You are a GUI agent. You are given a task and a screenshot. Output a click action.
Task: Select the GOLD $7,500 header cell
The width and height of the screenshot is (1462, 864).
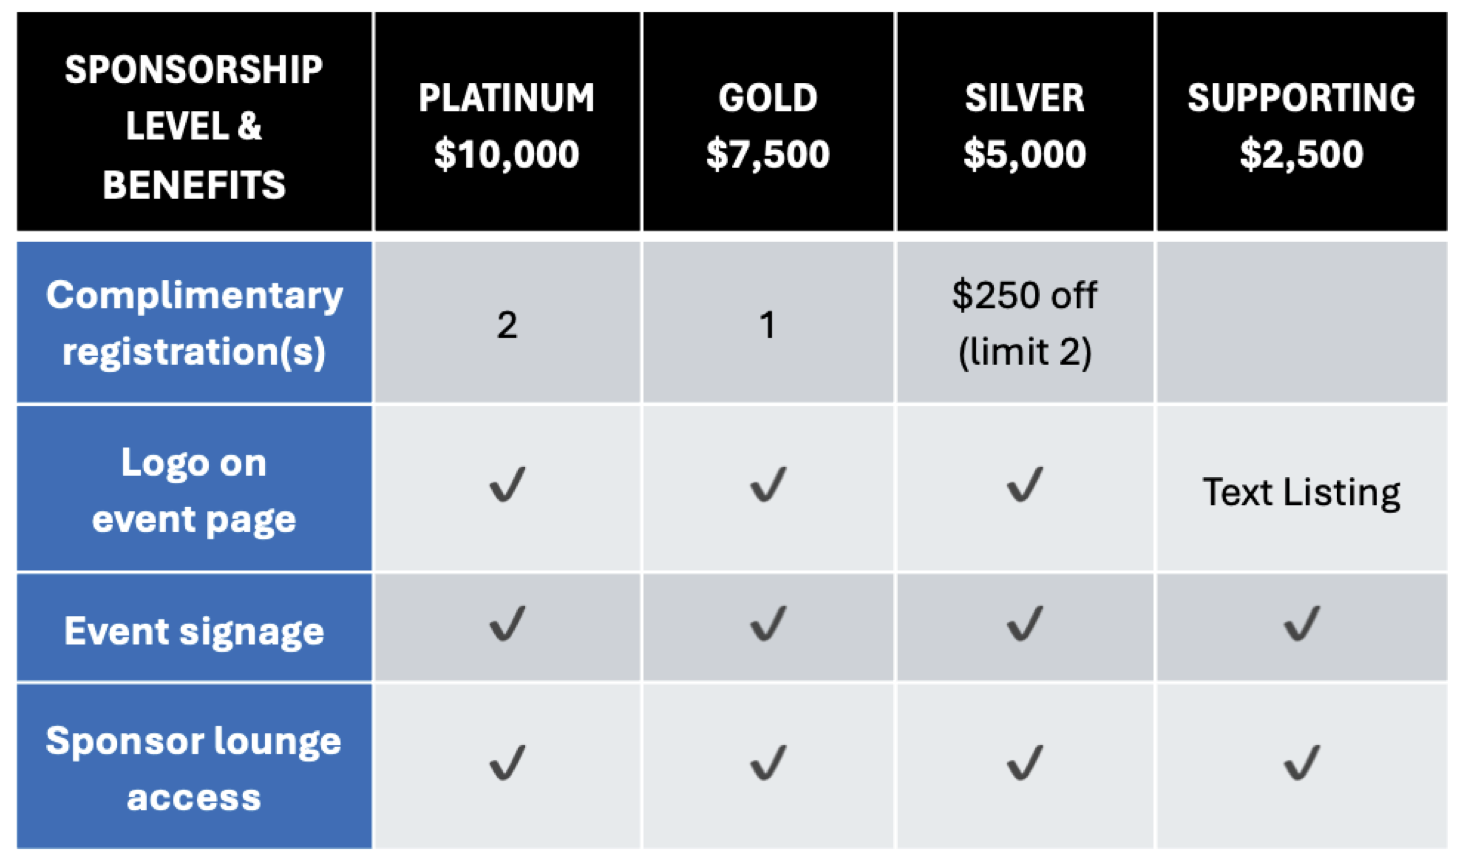click(x=768, y=125)
